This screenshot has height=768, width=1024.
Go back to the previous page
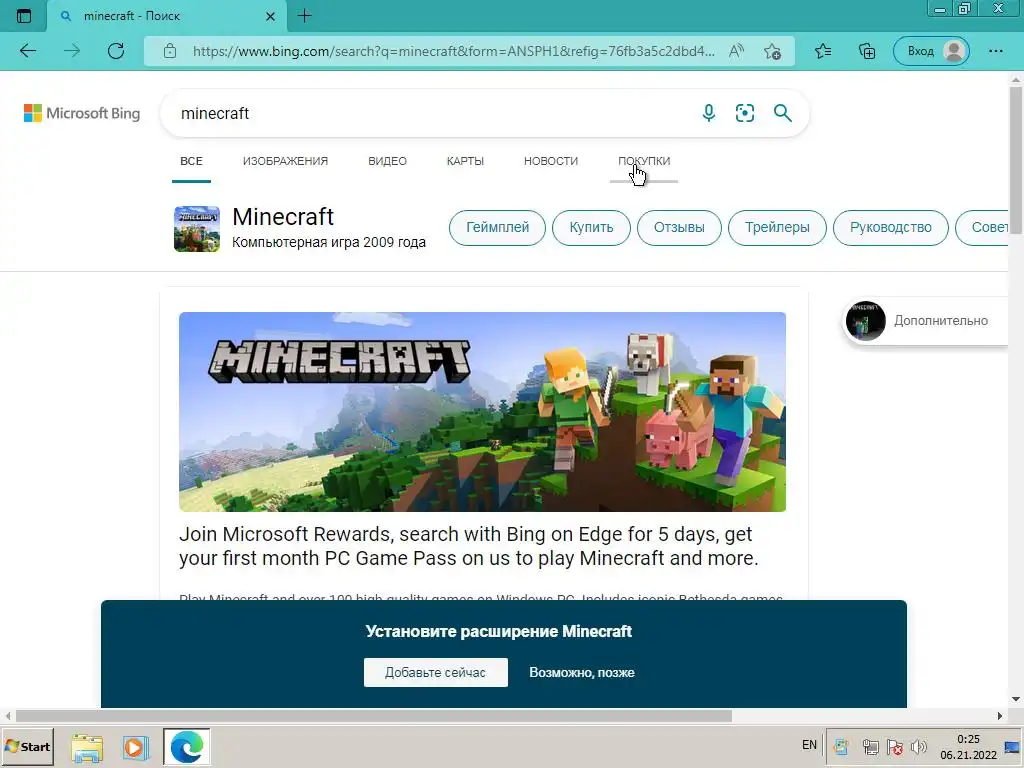(x=27, y=51)
